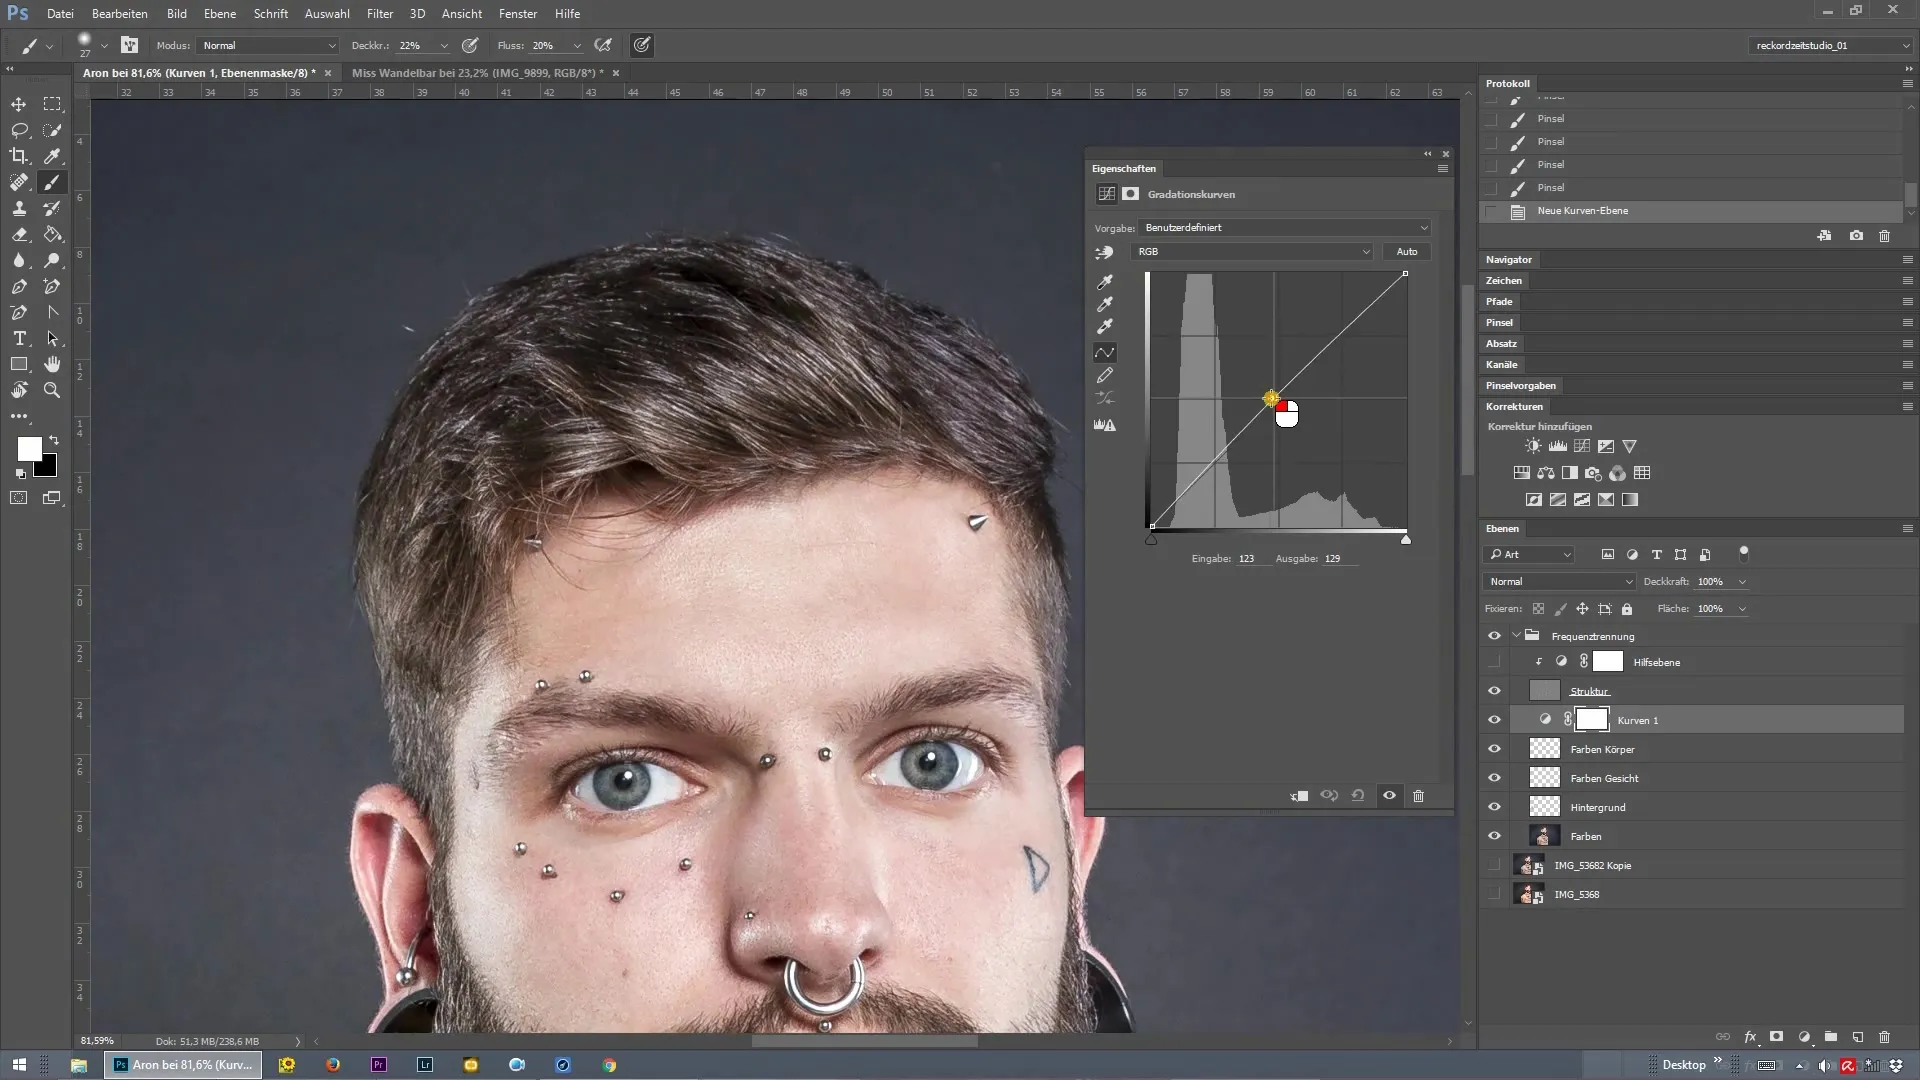Add layer style via fx icon
The image size is (1920, 1080).
coord(1750,1037)
